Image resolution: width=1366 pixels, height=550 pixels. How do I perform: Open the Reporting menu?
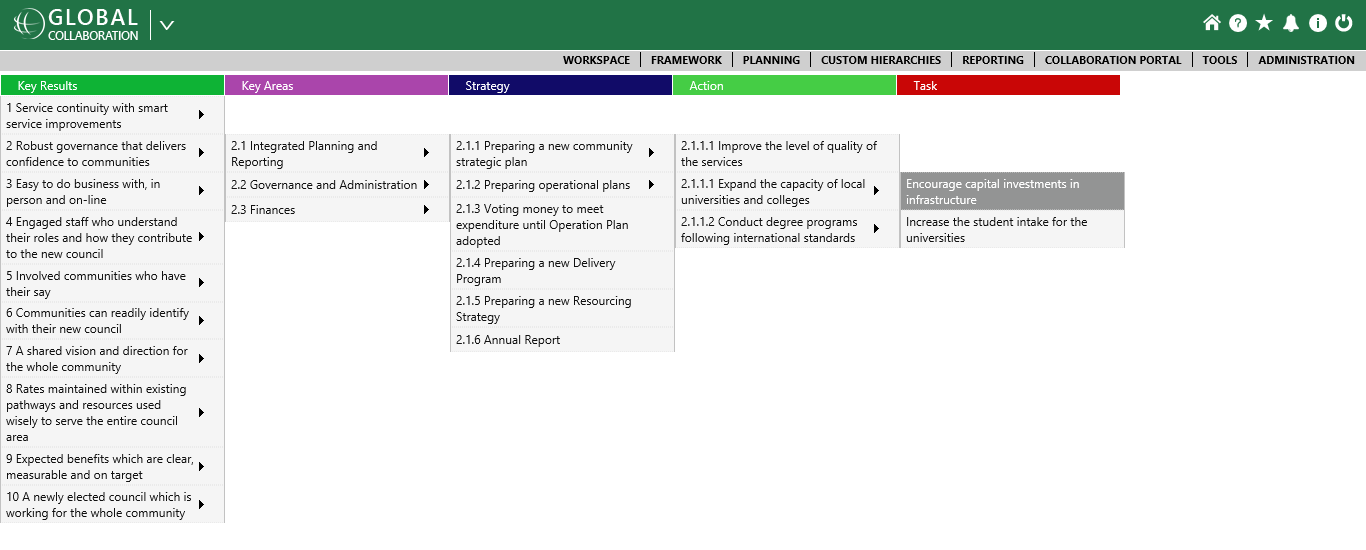tap(992, 60)
